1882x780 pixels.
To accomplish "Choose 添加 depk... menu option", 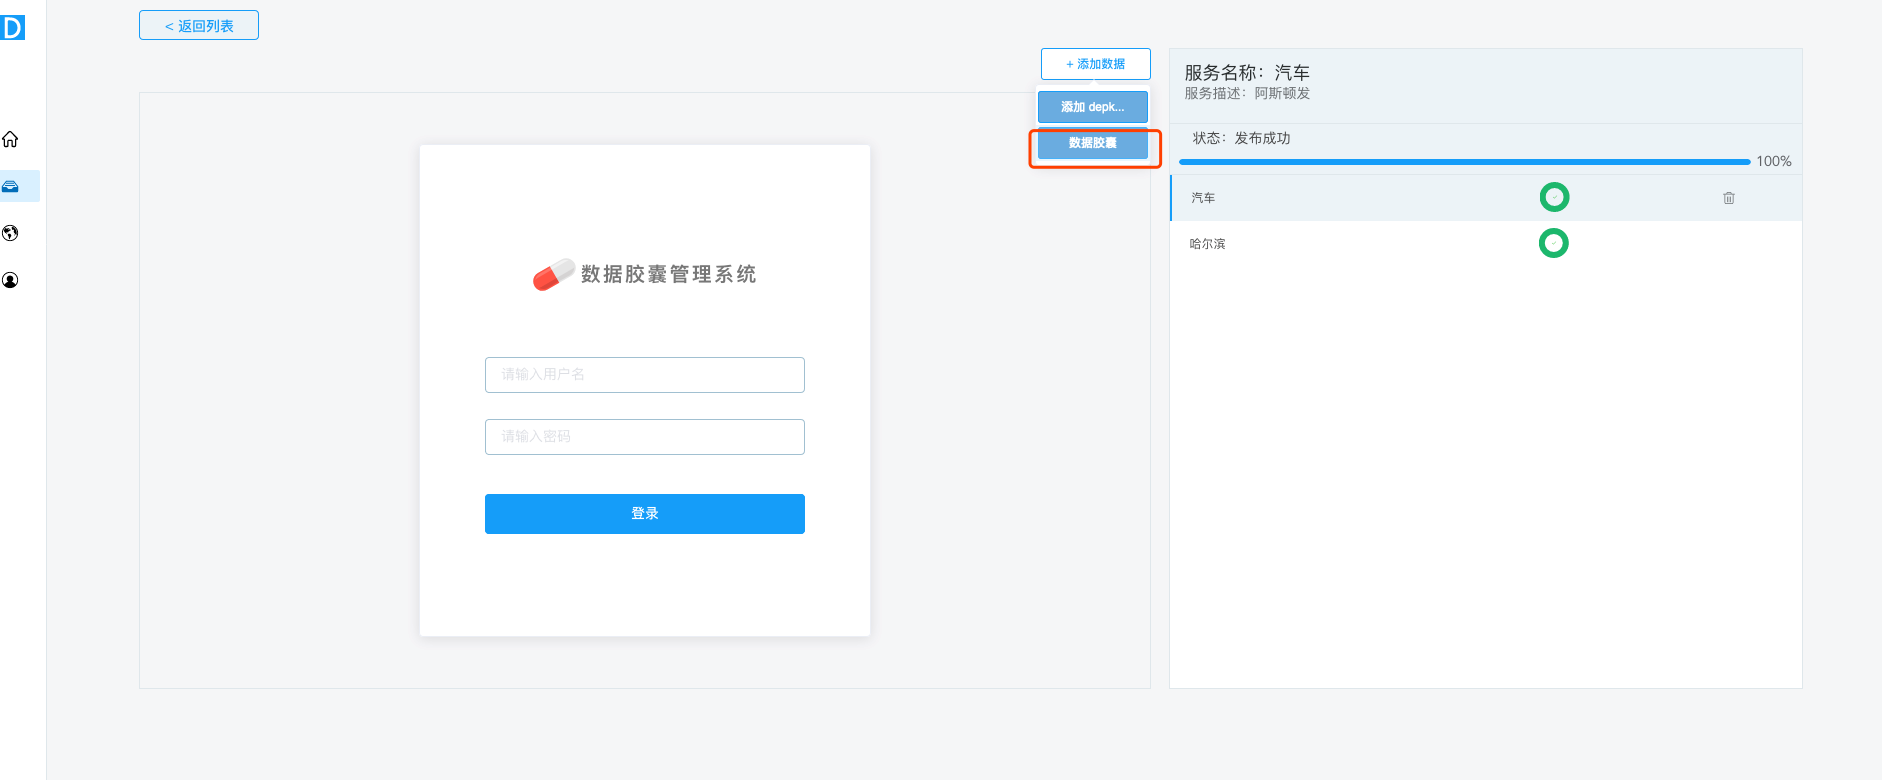I will pos(1093,107).
